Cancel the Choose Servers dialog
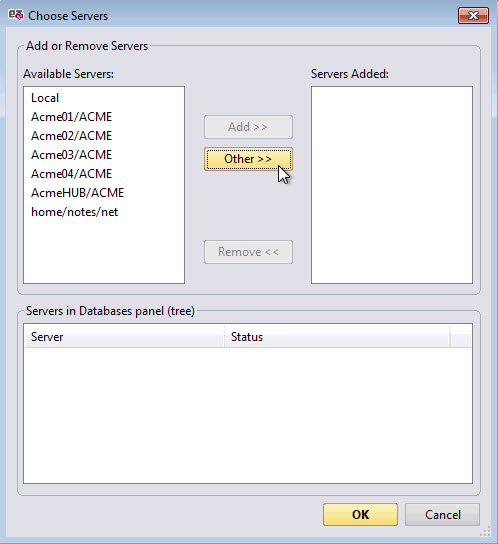 (x=442, y=515)
